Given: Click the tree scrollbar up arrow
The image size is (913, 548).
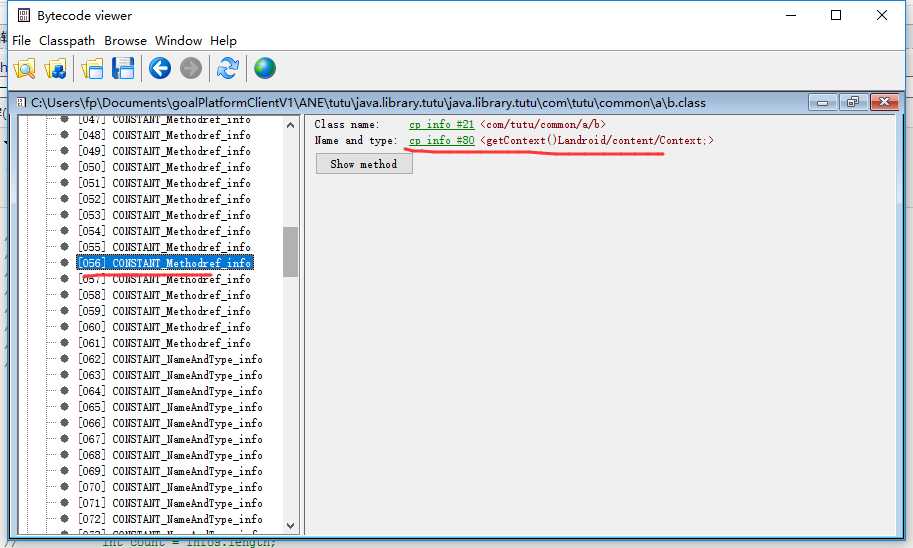Looking at the screenshot, I should (291, 125).
